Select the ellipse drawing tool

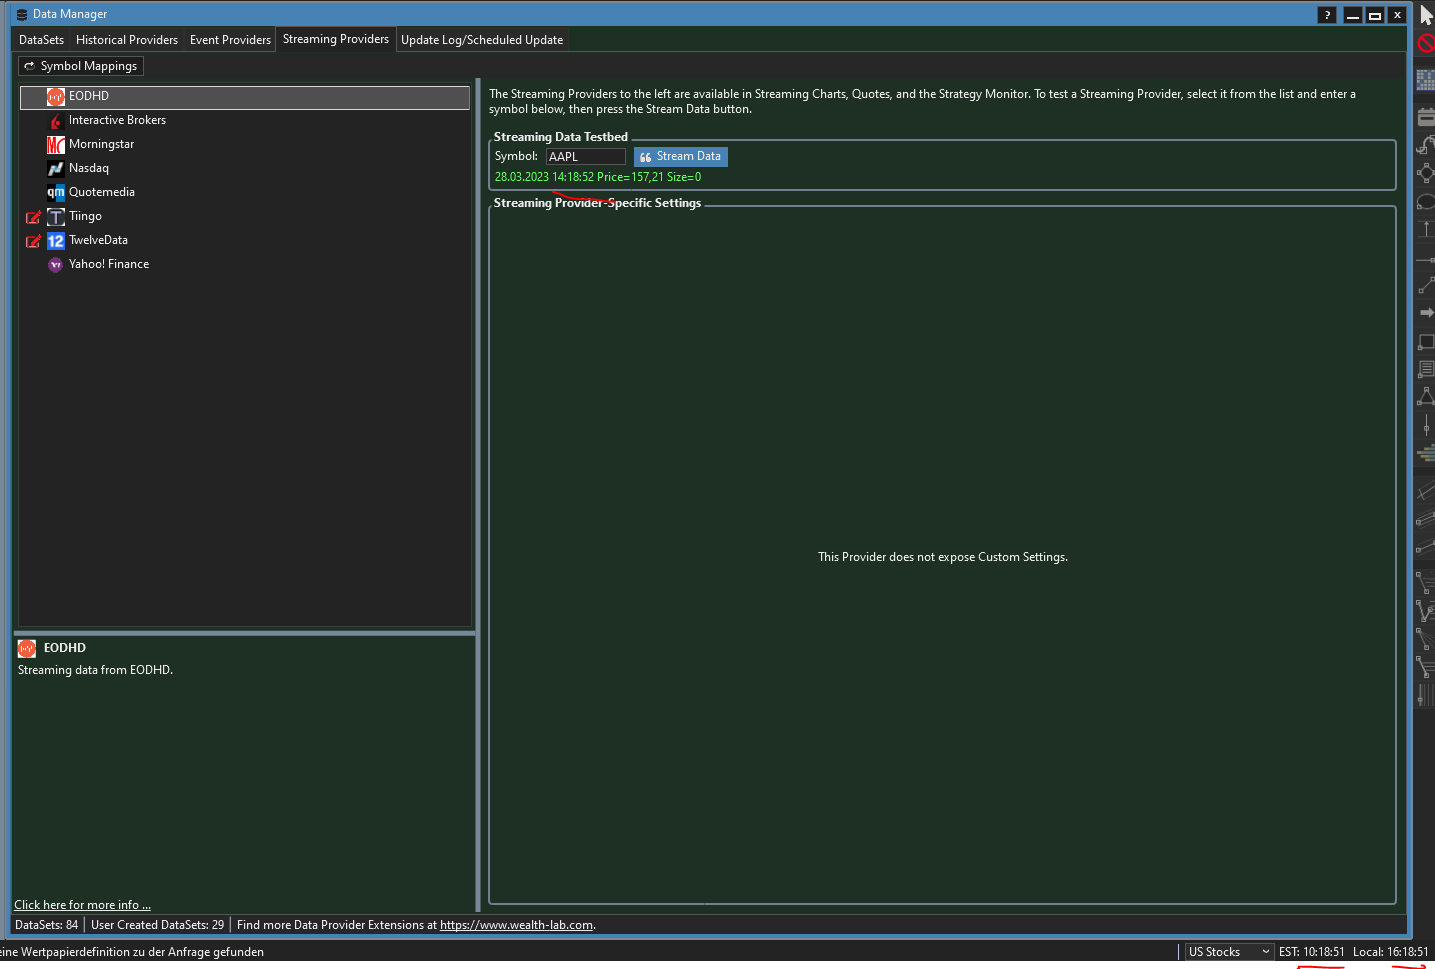pos(1426,201)
